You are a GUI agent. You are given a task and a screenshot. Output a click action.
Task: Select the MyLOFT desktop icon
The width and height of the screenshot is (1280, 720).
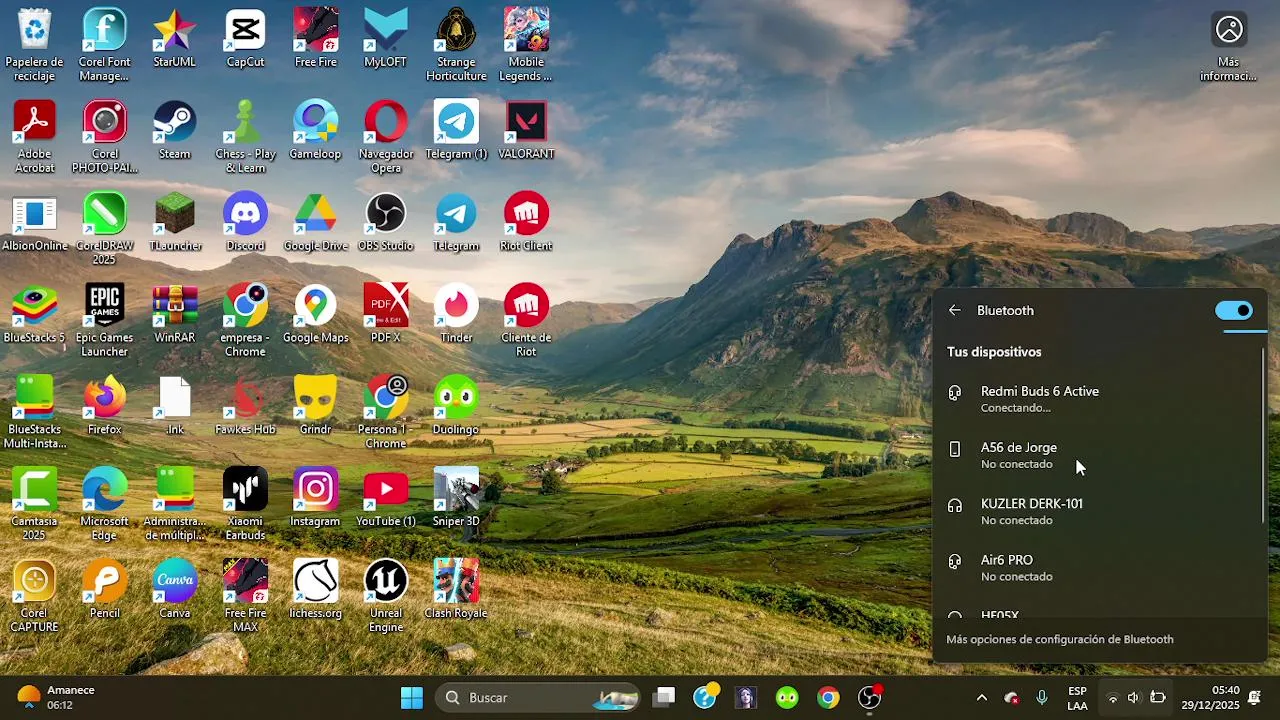(385, 39)
